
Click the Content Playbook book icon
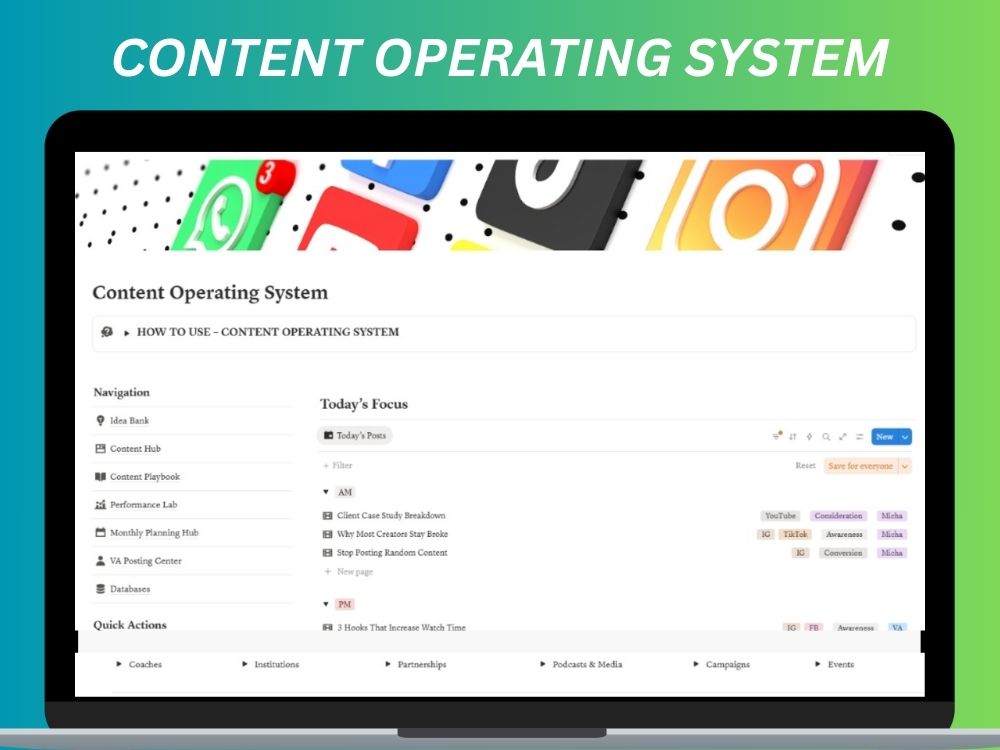click(x=100, y=476)
